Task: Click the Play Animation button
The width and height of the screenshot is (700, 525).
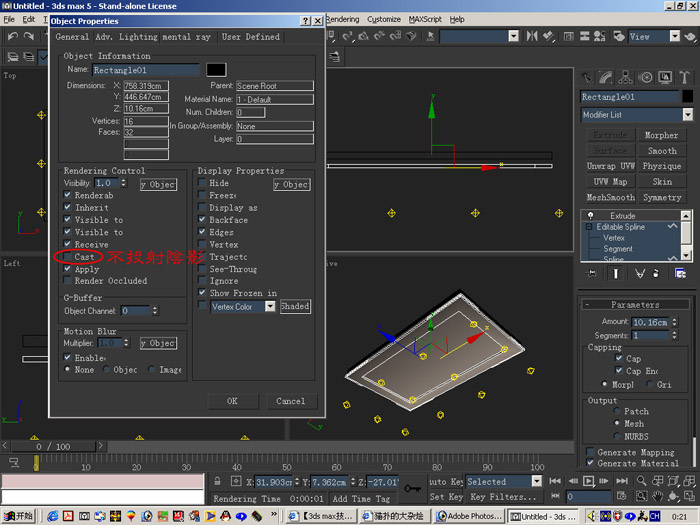Action: [x=588, y=481]
